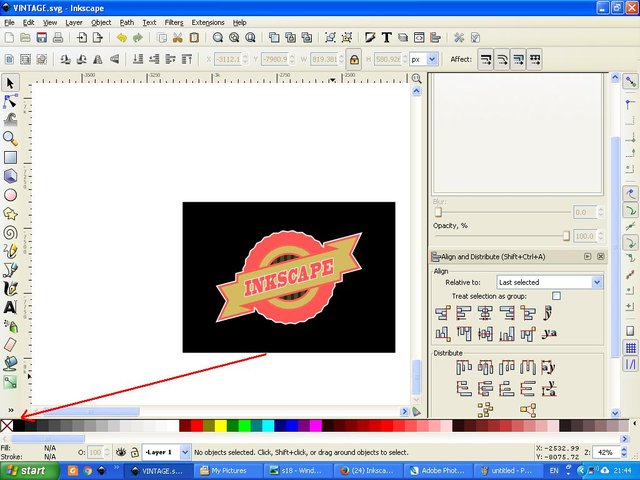
Task: Toggle current layer lock icon
Action: click(x=135, y=452)
